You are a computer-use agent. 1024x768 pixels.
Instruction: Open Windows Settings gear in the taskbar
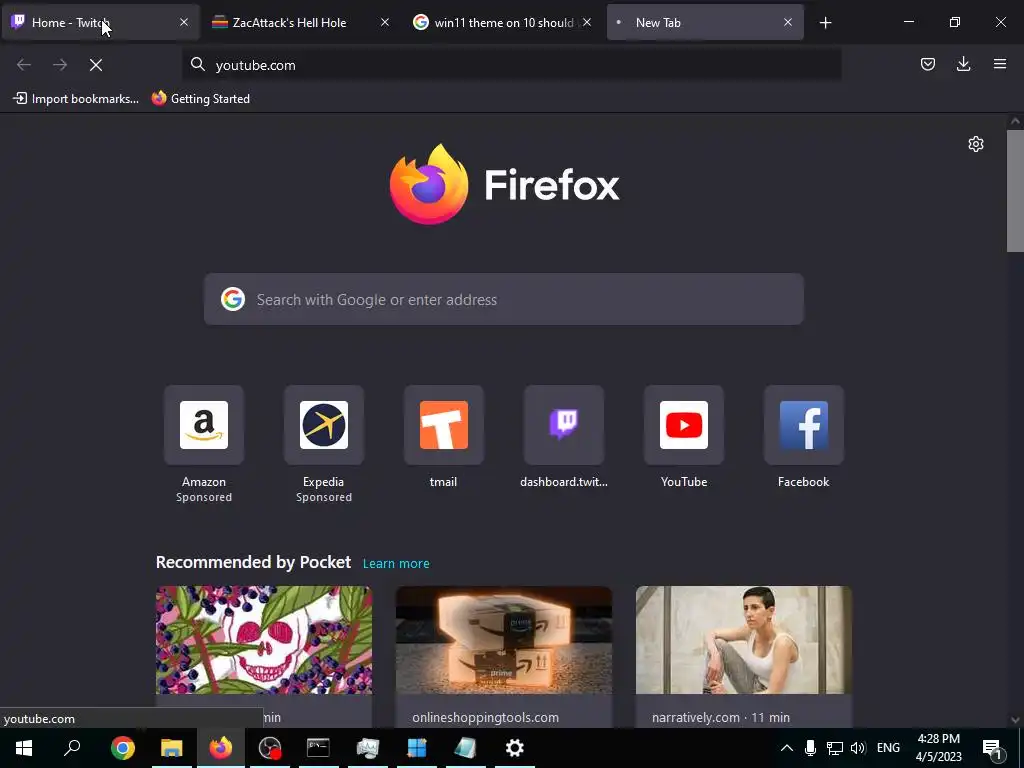tap(515, 748)
